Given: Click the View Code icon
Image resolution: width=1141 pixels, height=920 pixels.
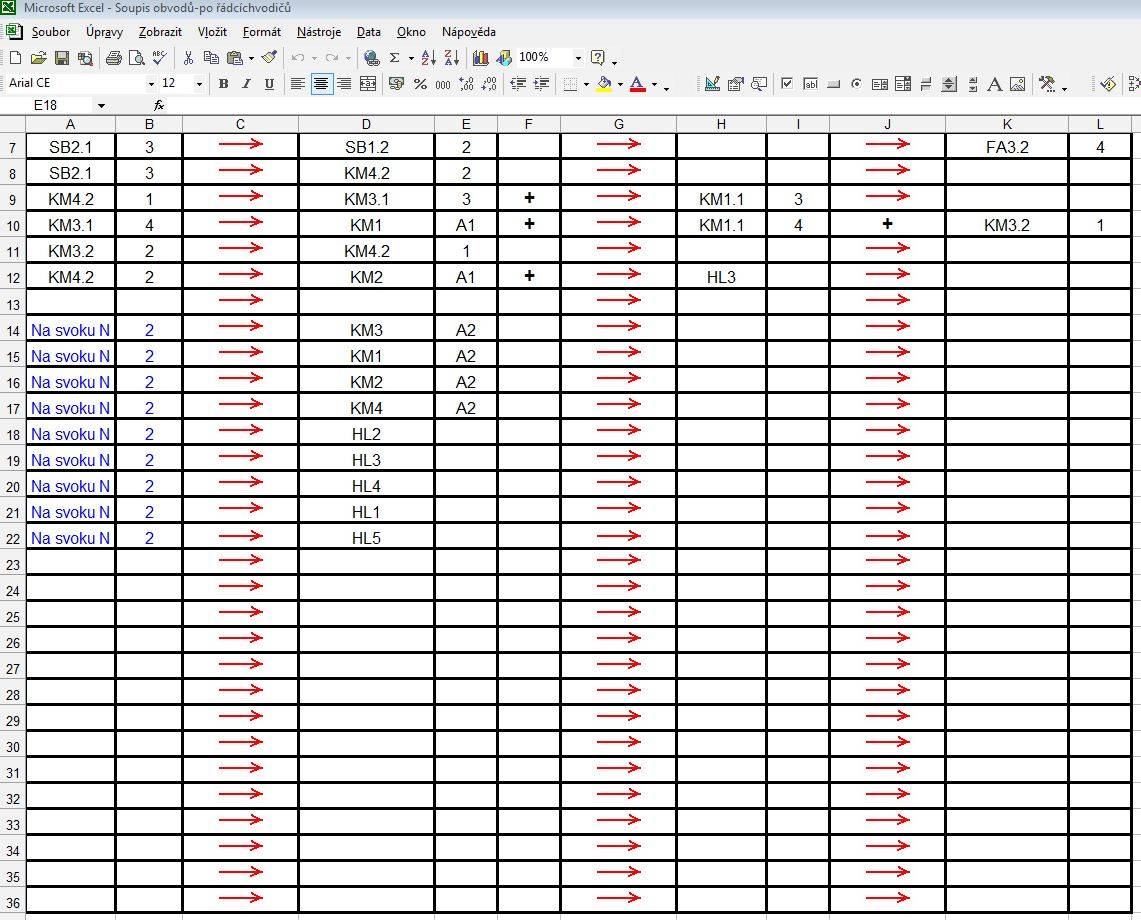Looking at the screenshot, I should (x=759, y=84).
